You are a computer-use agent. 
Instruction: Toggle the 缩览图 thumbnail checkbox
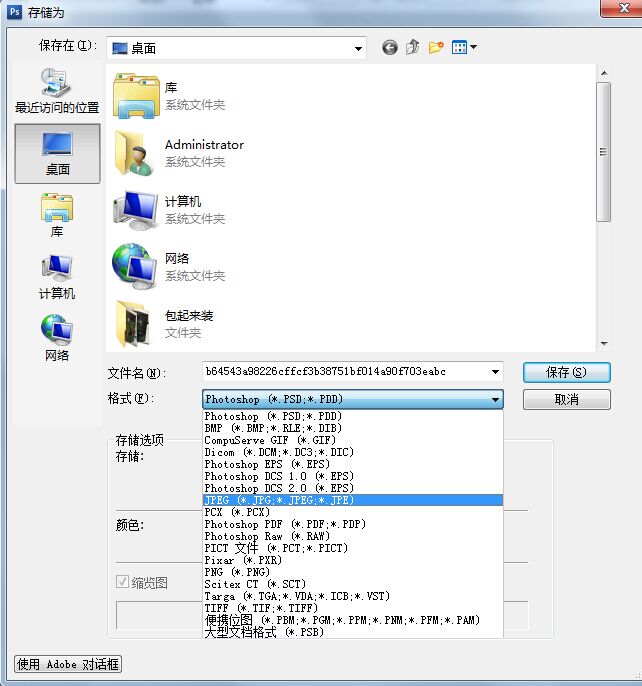click(x=122, y=582)
